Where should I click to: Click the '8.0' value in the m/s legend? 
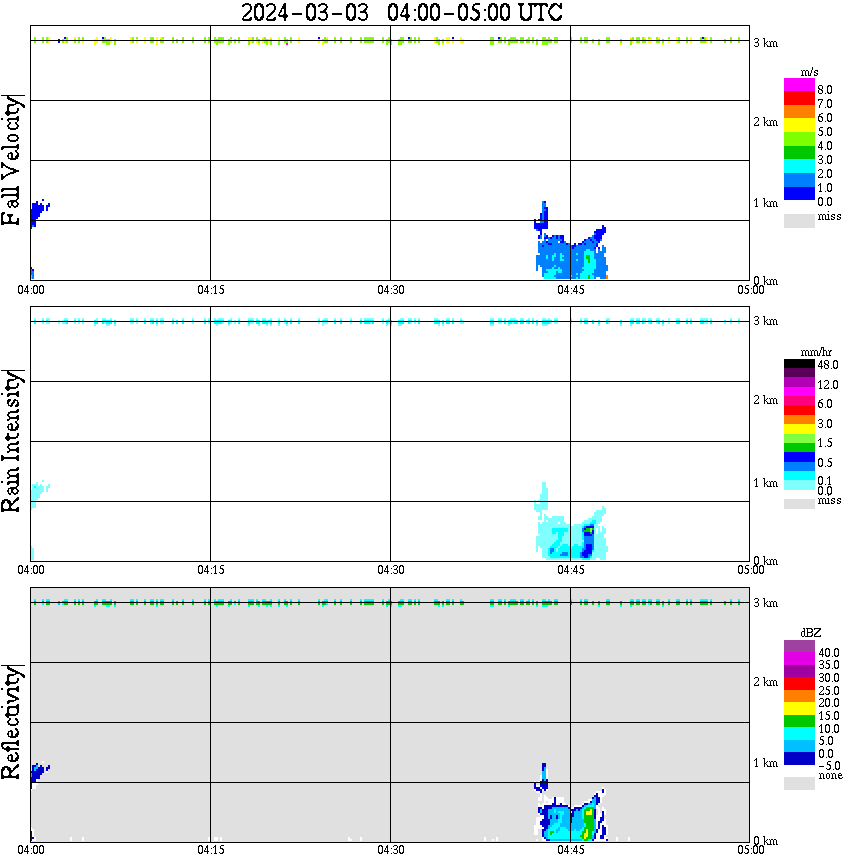coord(825,90)
